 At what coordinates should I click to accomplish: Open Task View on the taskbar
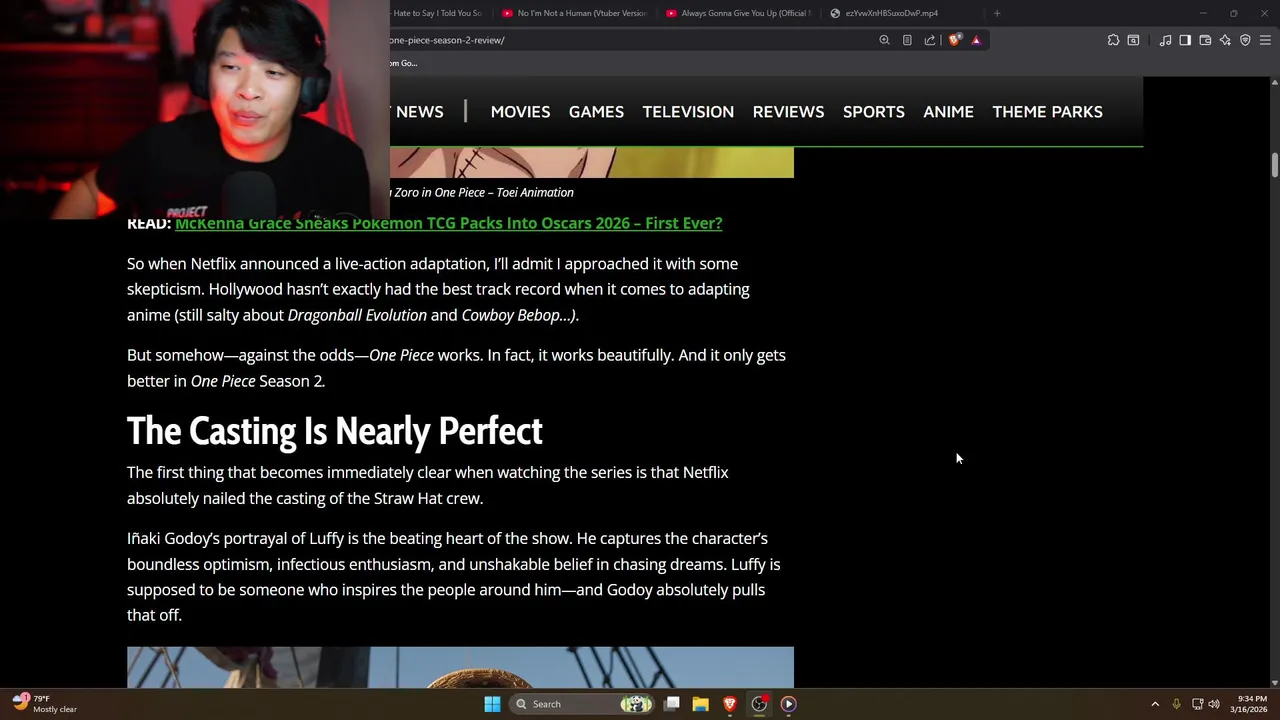pyautogui.click(x=672, y=704)
